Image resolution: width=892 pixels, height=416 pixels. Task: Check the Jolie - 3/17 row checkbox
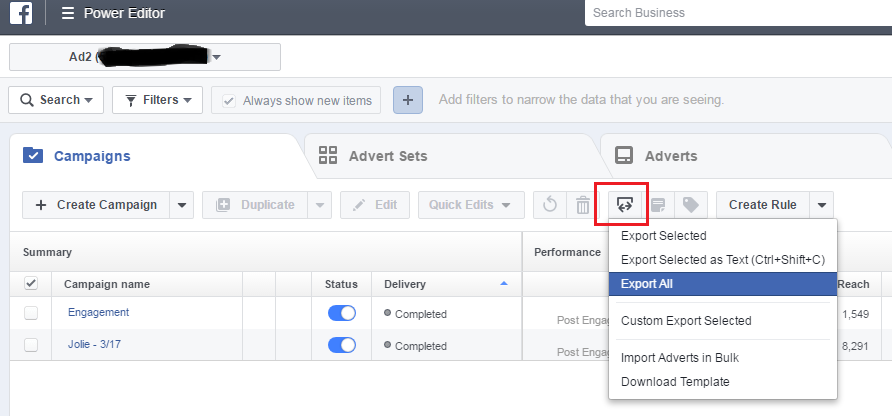tap(31, 344)
